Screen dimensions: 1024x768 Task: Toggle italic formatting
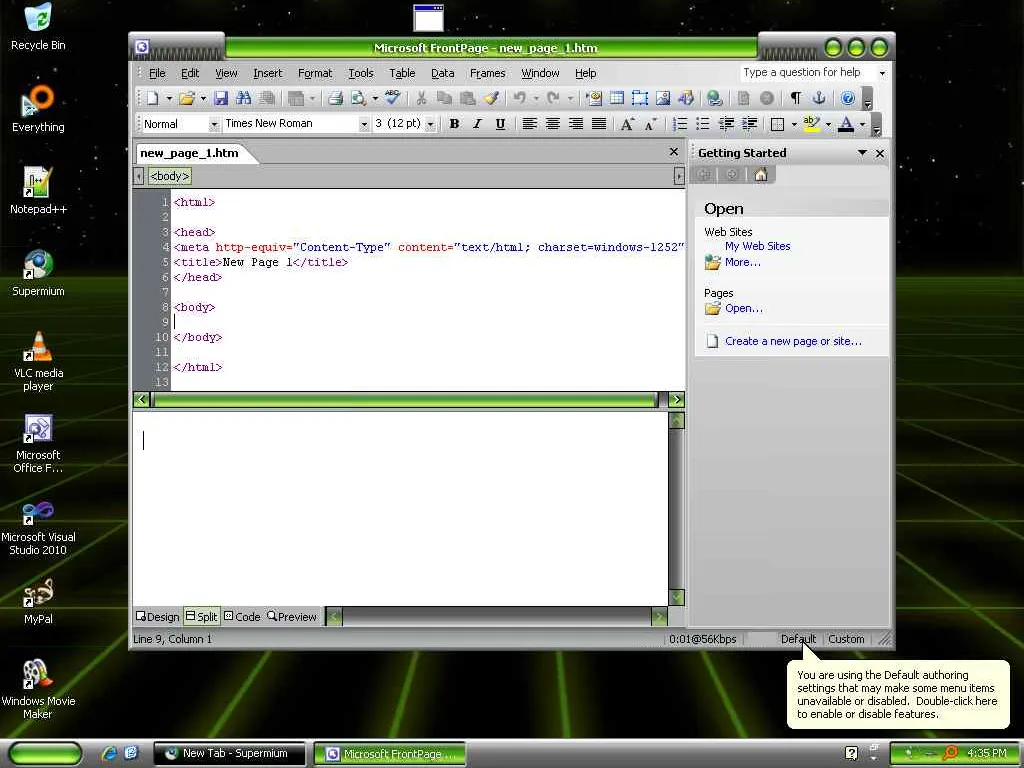(x=477, y=124)
